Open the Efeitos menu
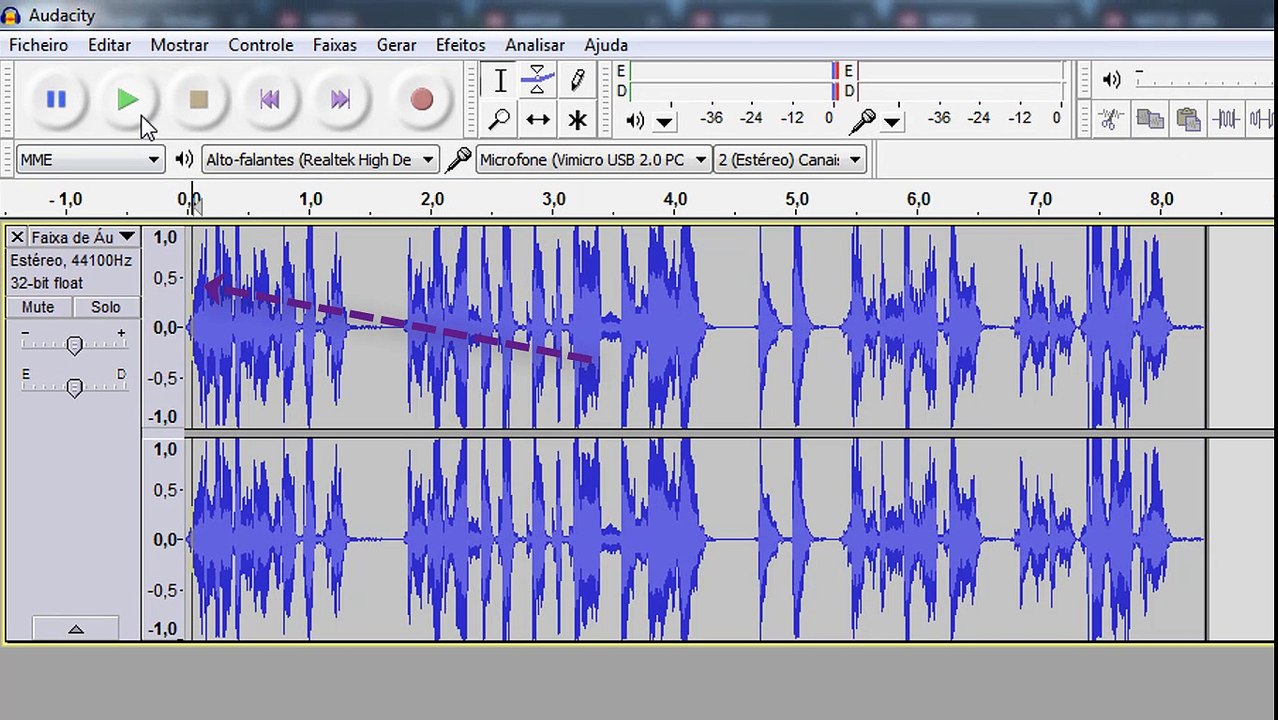 coord(461,45)
